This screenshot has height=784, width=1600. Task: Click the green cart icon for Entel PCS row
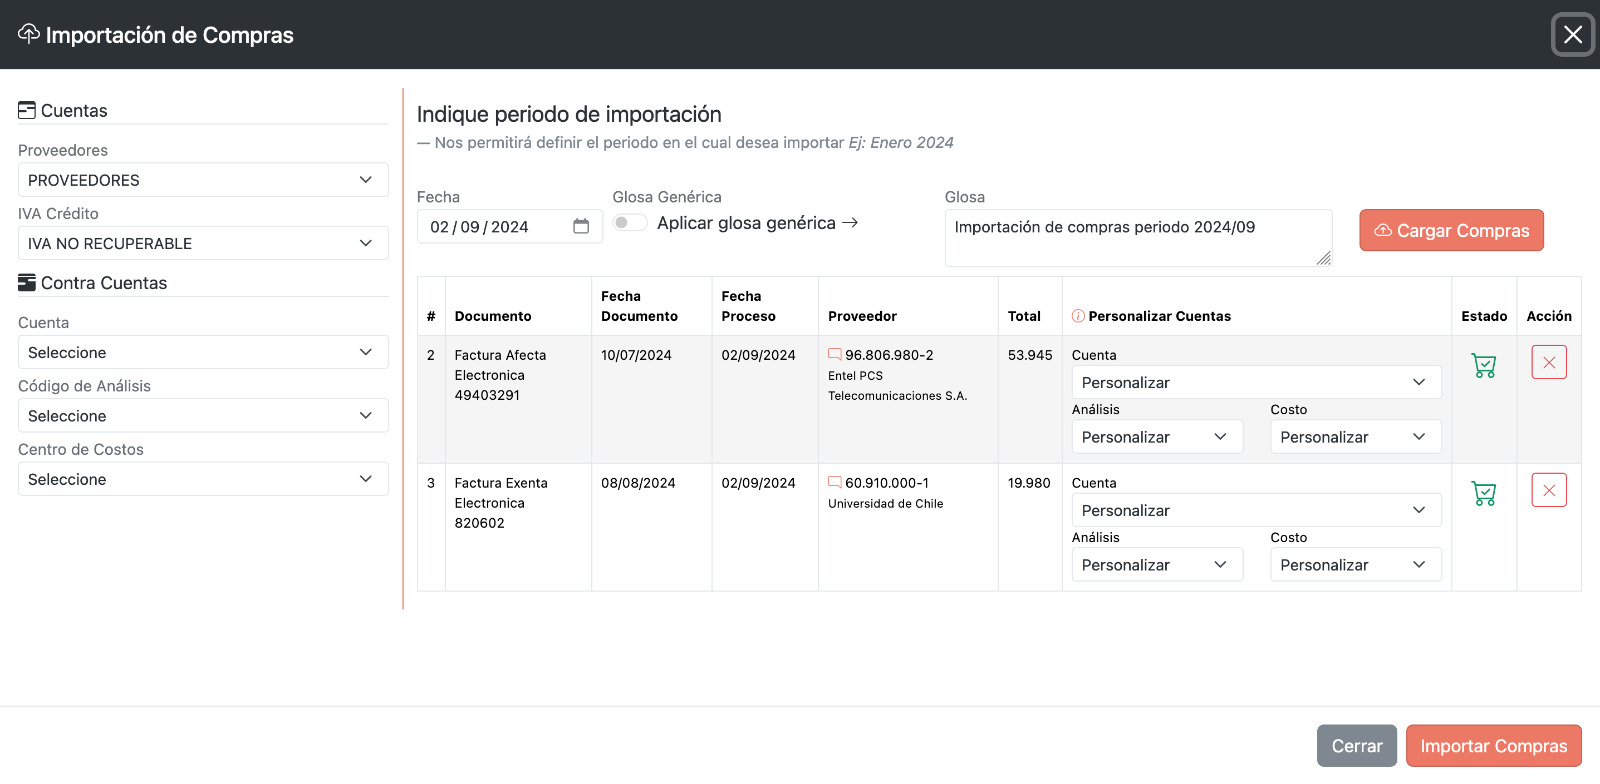(1484, 366)
